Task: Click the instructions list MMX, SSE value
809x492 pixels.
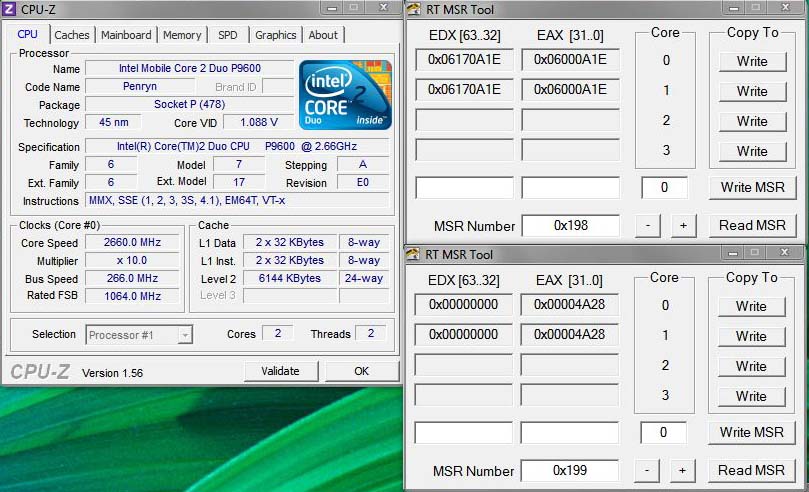Action: [237, 201]
